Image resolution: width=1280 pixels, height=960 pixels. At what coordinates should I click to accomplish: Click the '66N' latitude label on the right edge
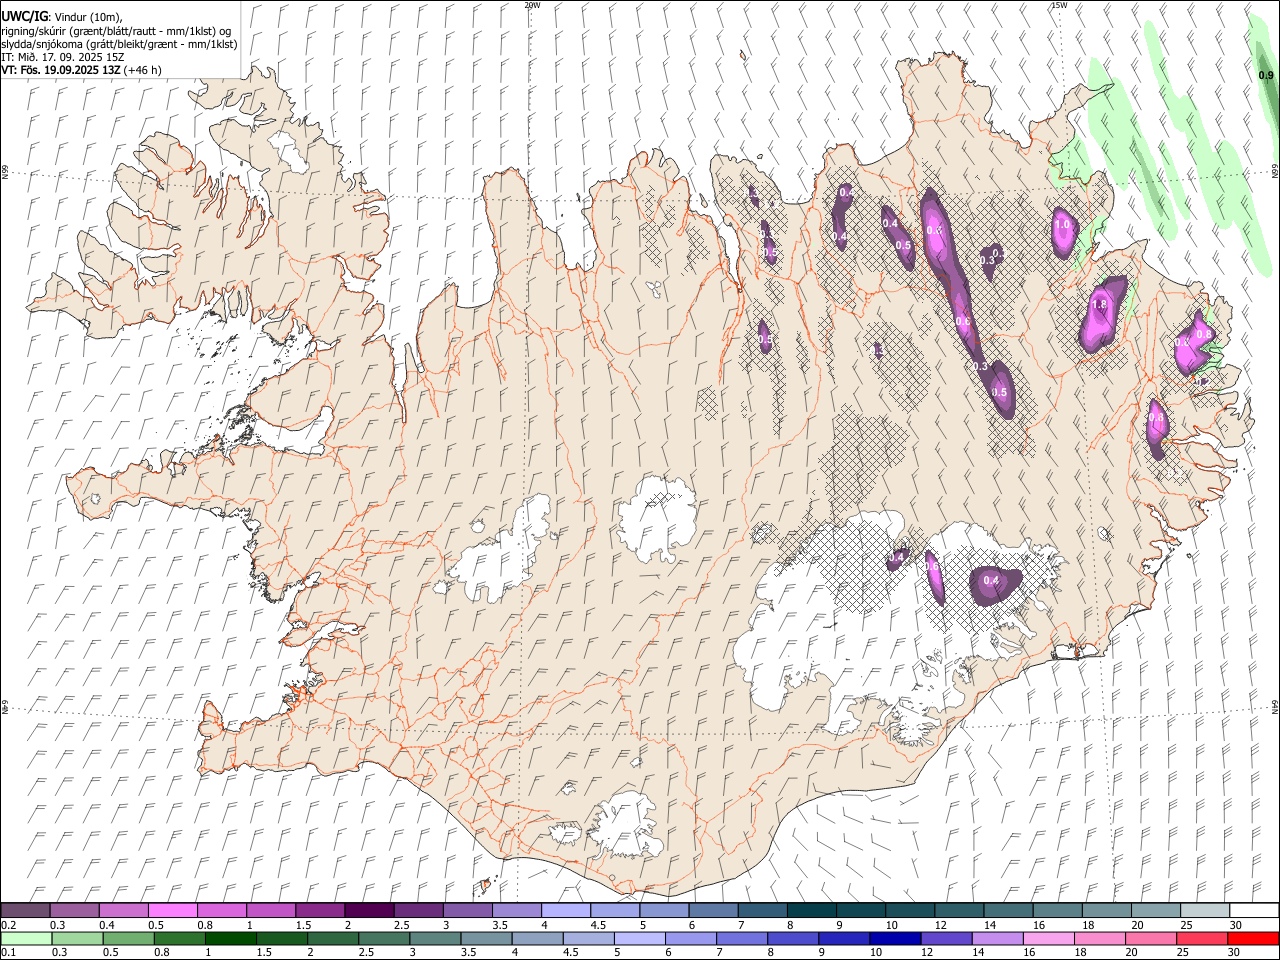pyautogui.click(x=1275, y=172)
